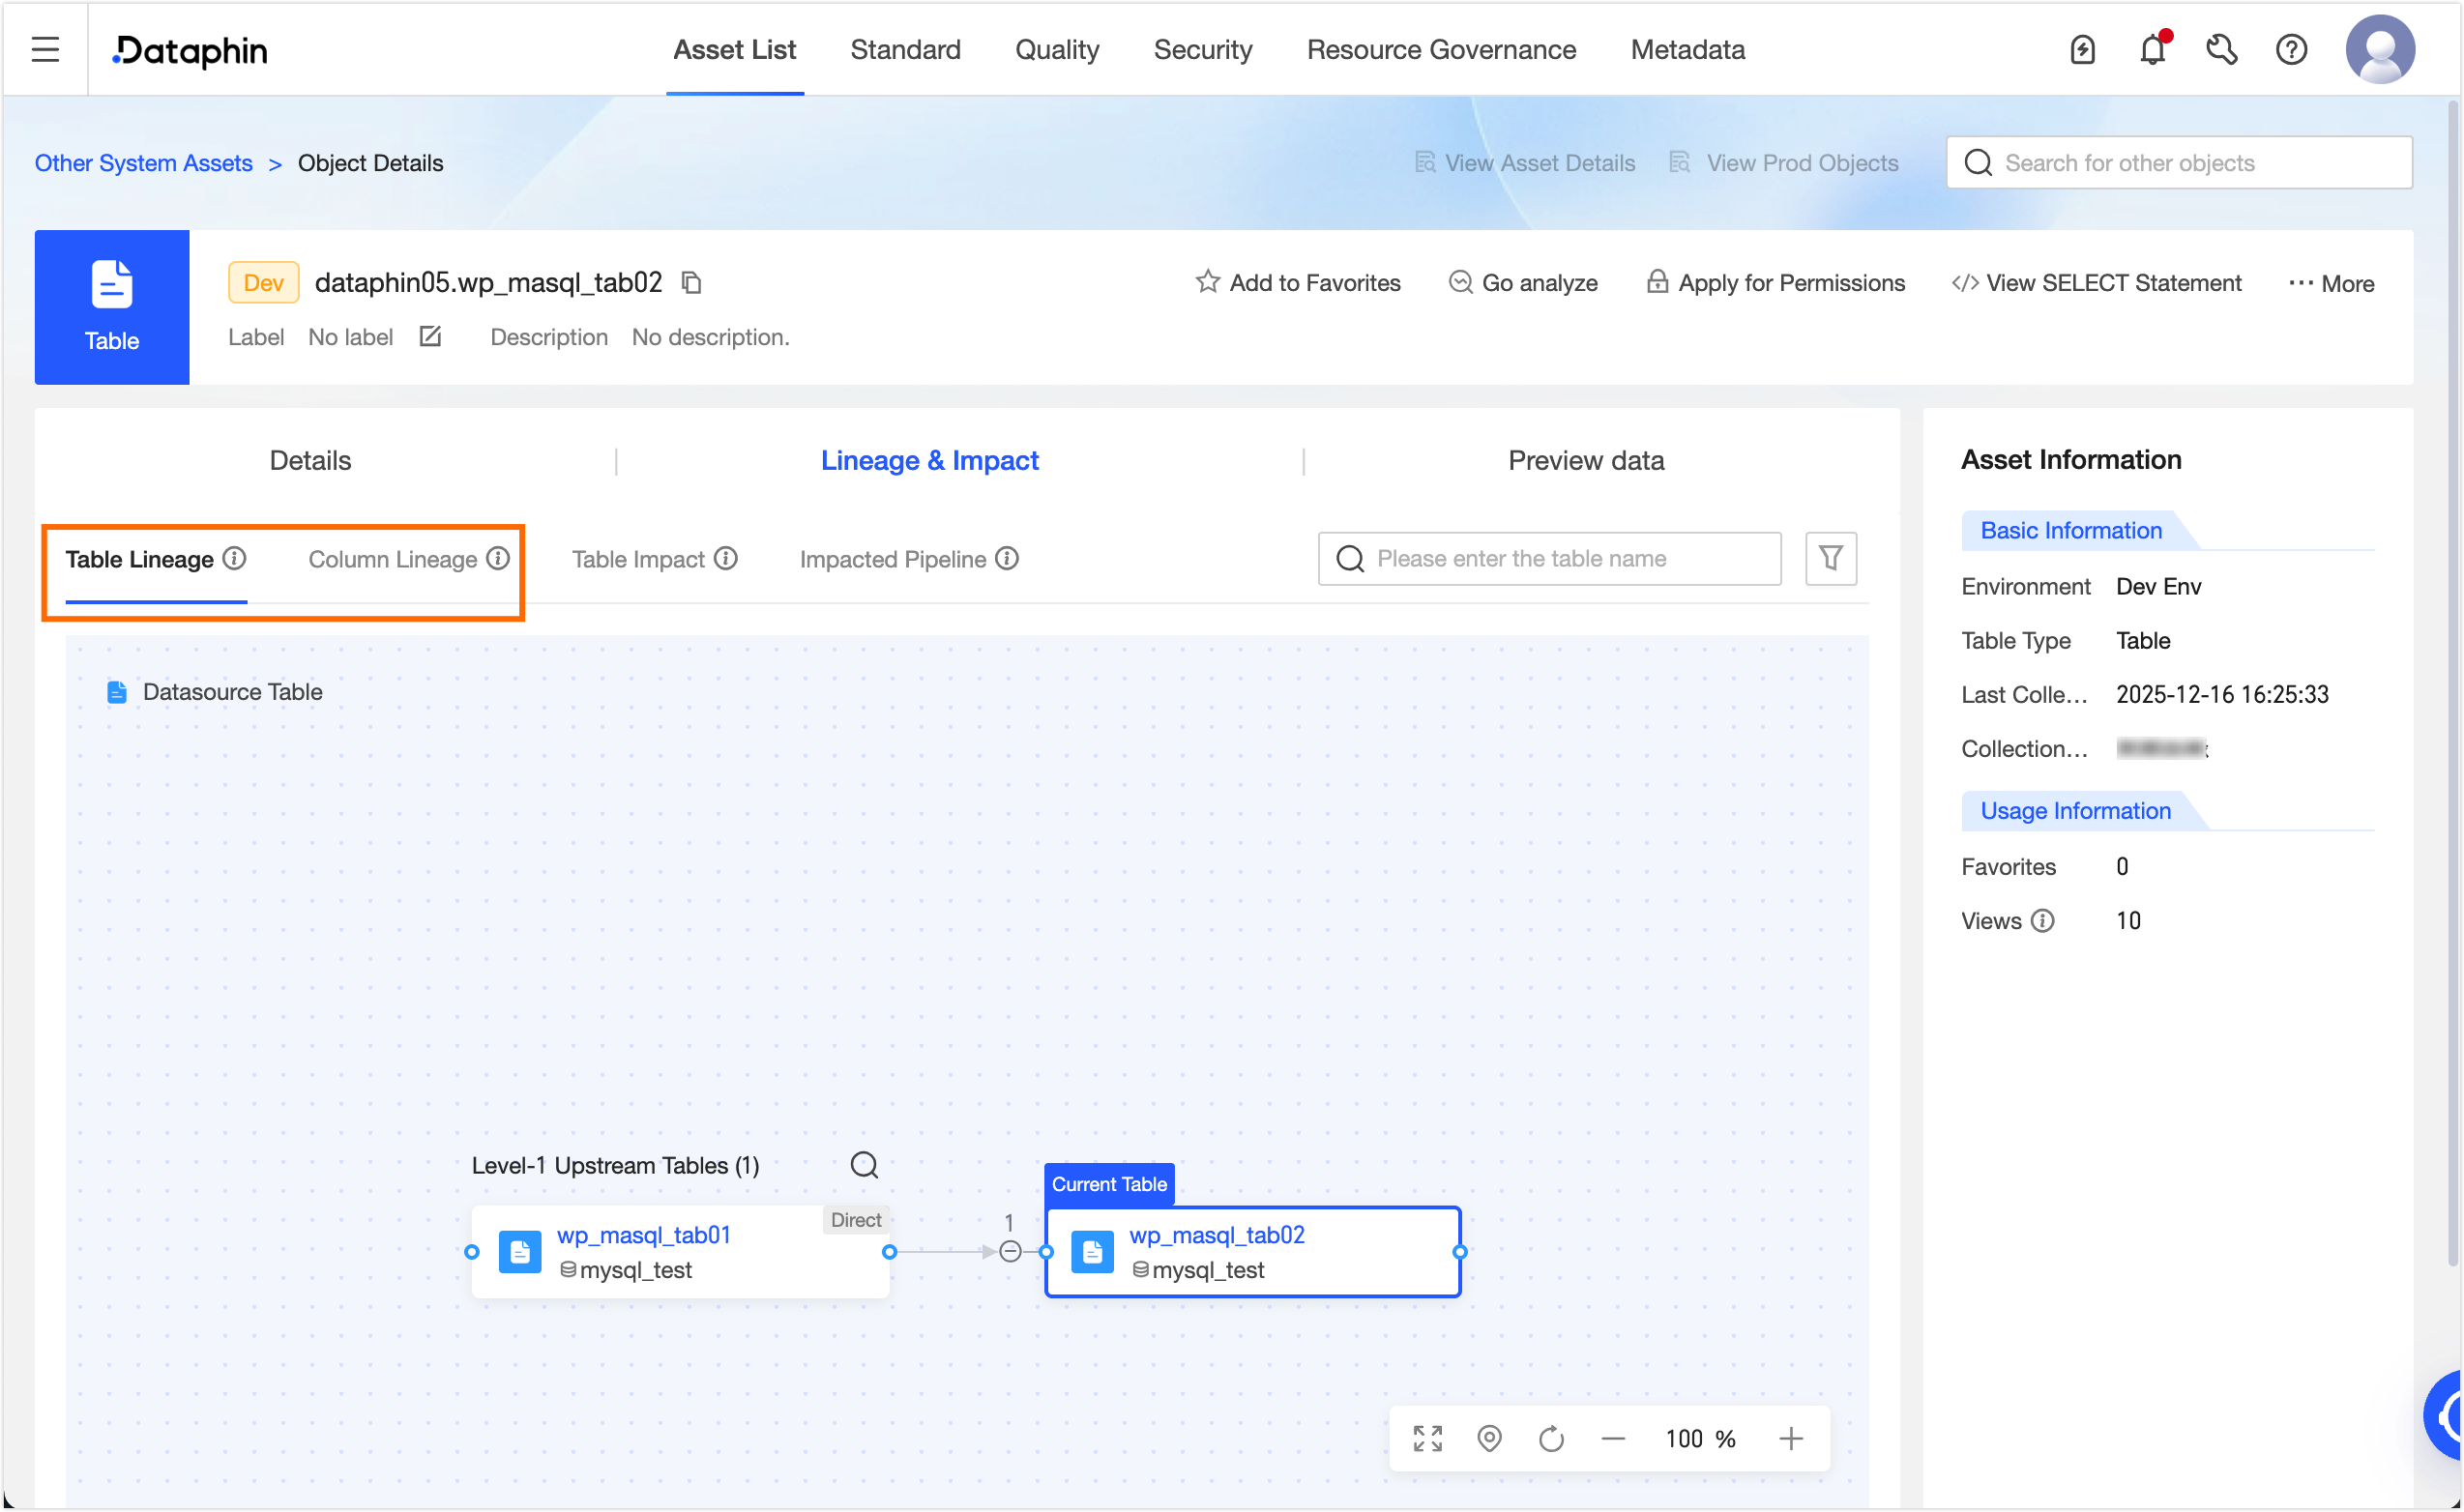The image size is (2464, 1512).
Task: Switch to Preview data tab
Action: click(x=1586, y=460)
